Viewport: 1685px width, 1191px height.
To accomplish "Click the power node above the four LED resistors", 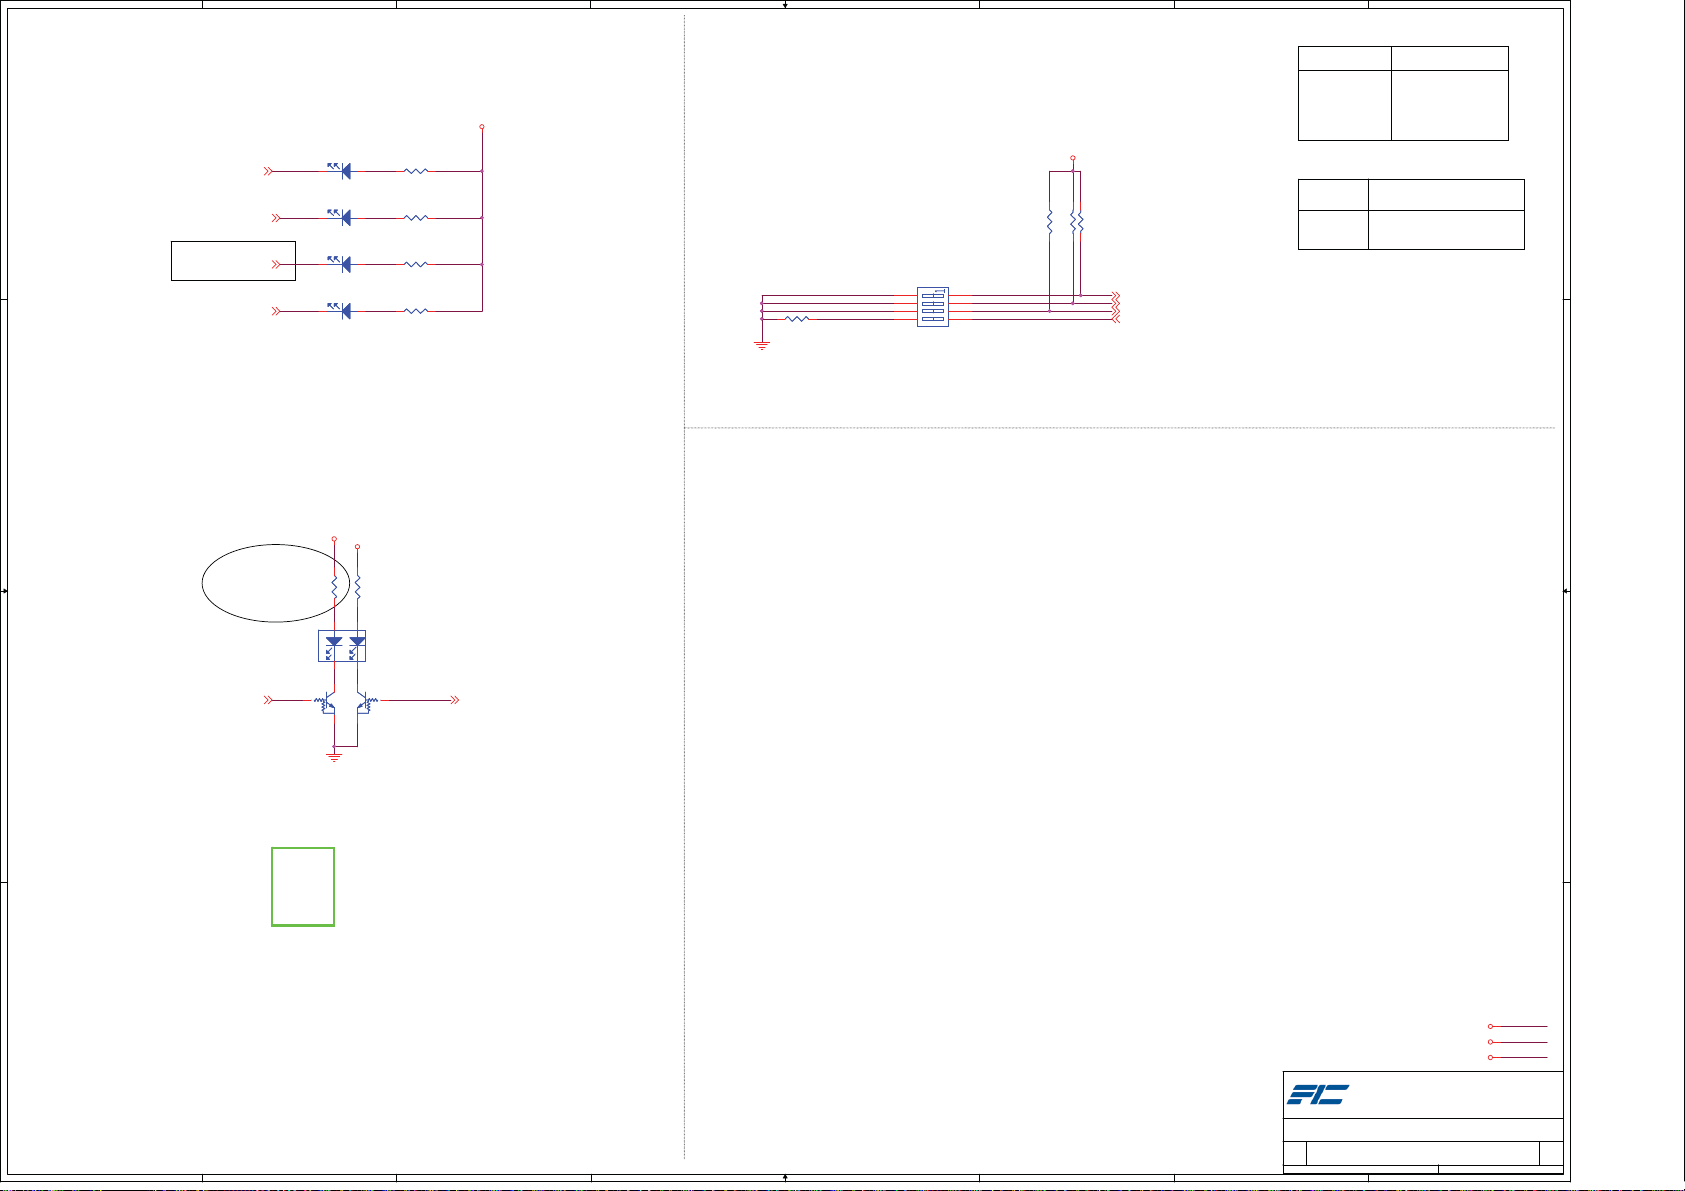I will 482,127.
